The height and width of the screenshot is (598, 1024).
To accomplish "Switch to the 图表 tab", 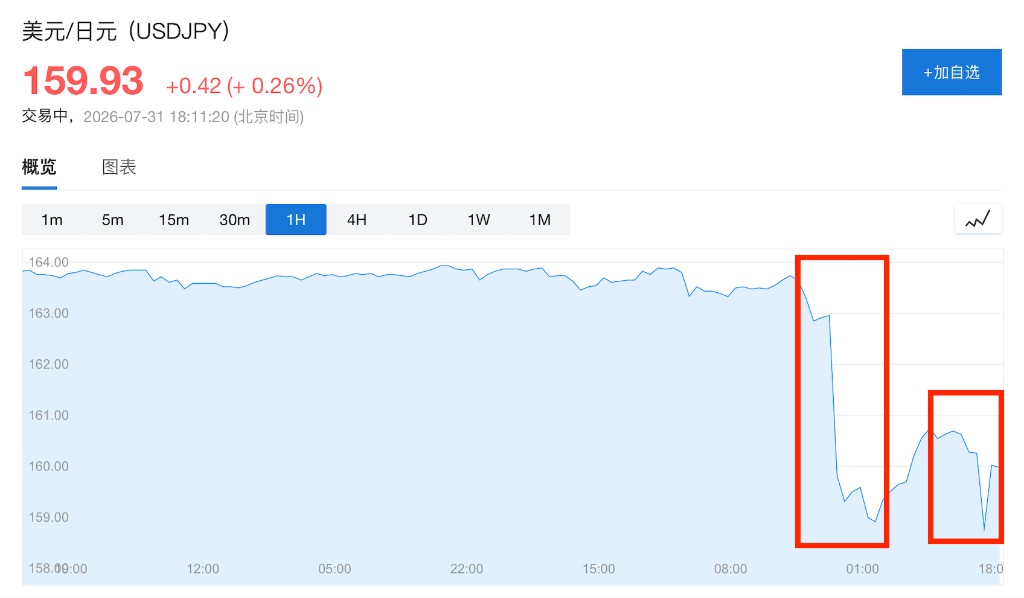I will click(119, 167).
